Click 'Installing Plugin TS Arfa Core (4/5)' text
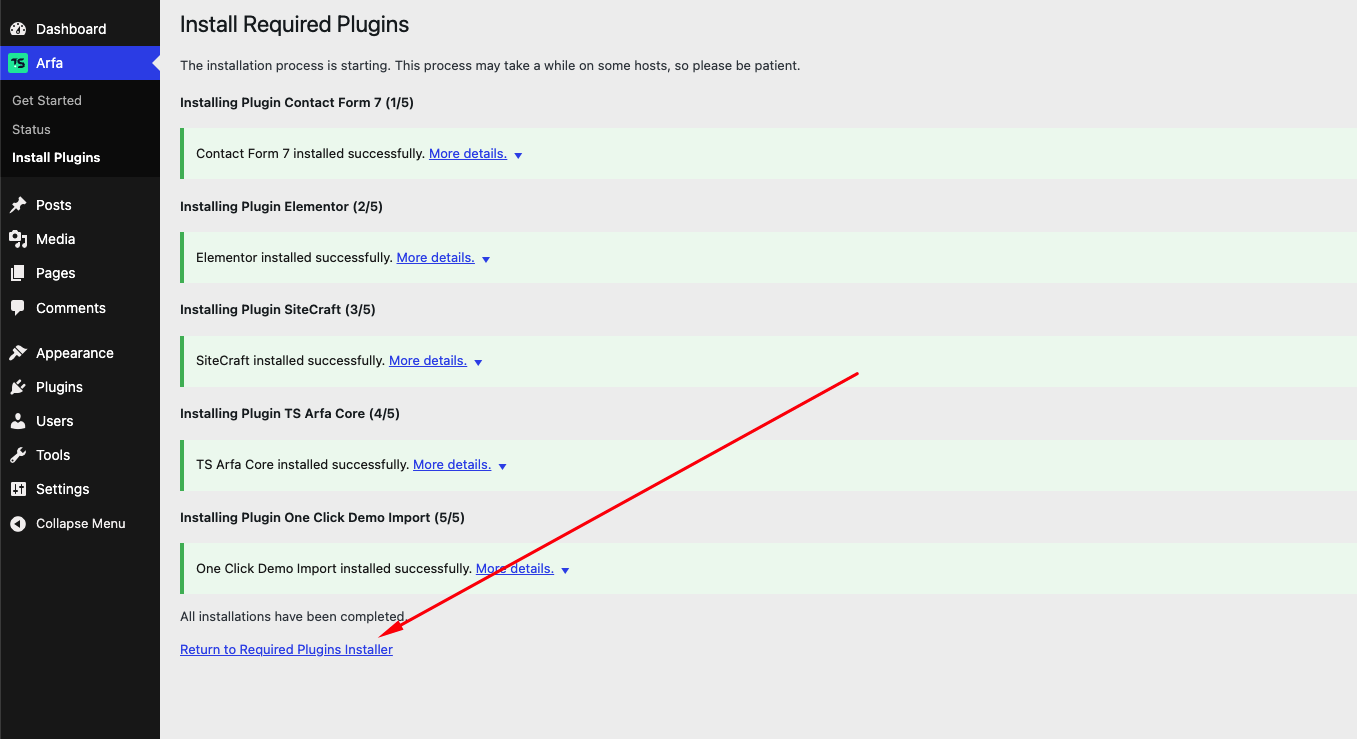 (290, 413)
